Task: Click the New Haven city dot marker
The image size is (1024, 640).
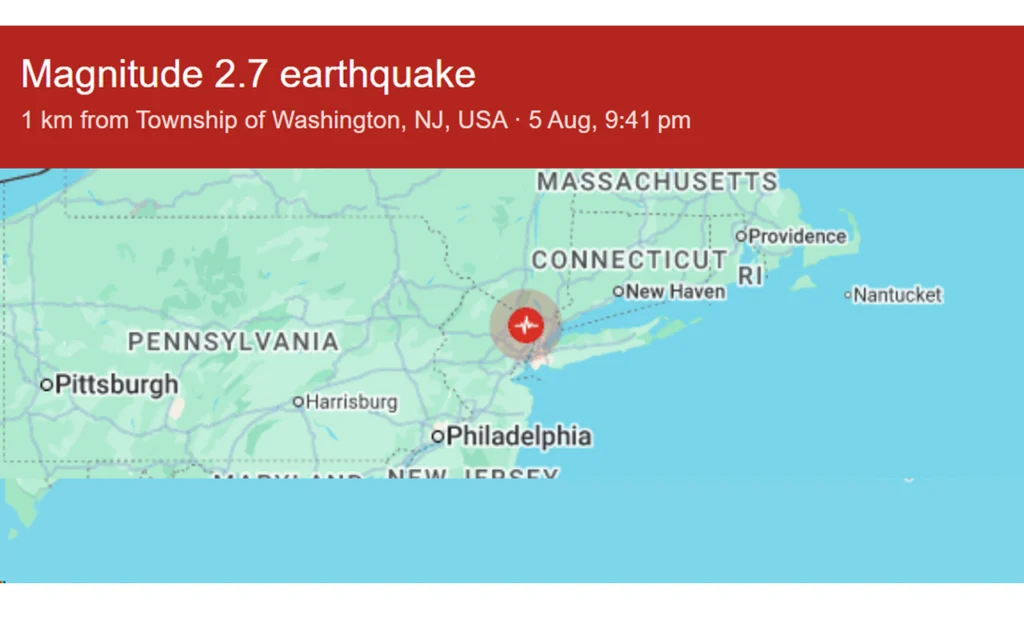Action: click(618, 291)
